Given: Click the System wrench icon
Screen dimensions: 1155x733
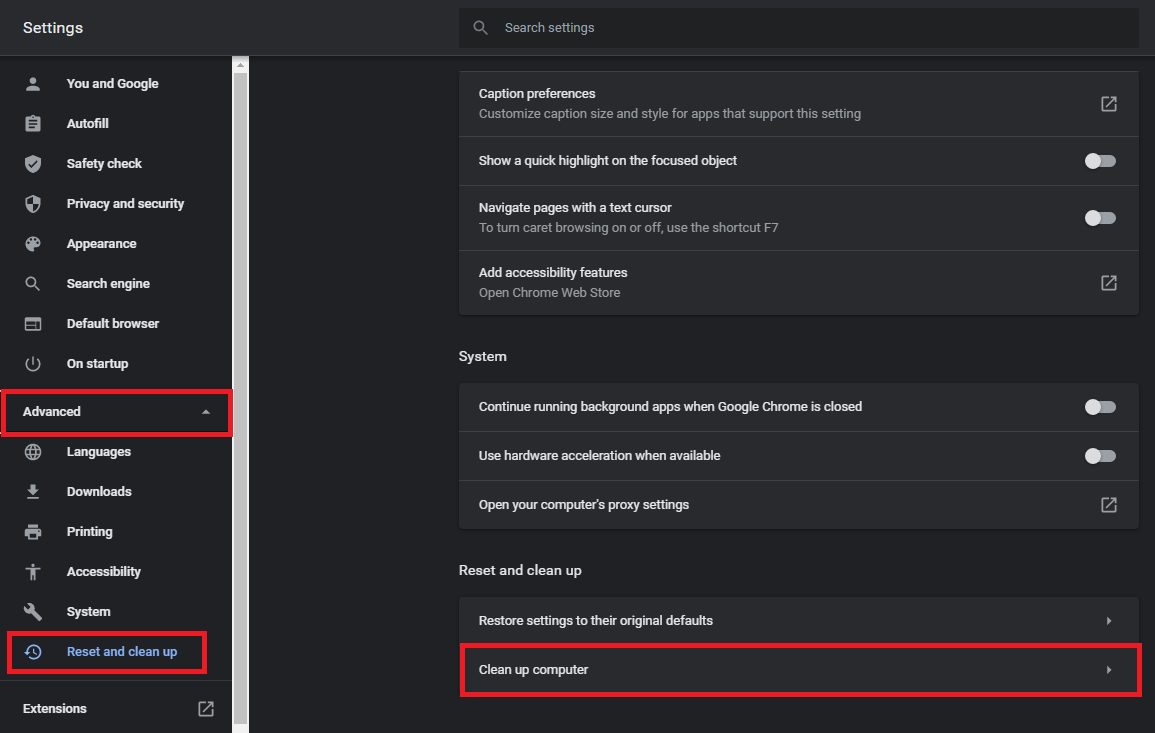Looking at the screenshot, I should (33, 612).
